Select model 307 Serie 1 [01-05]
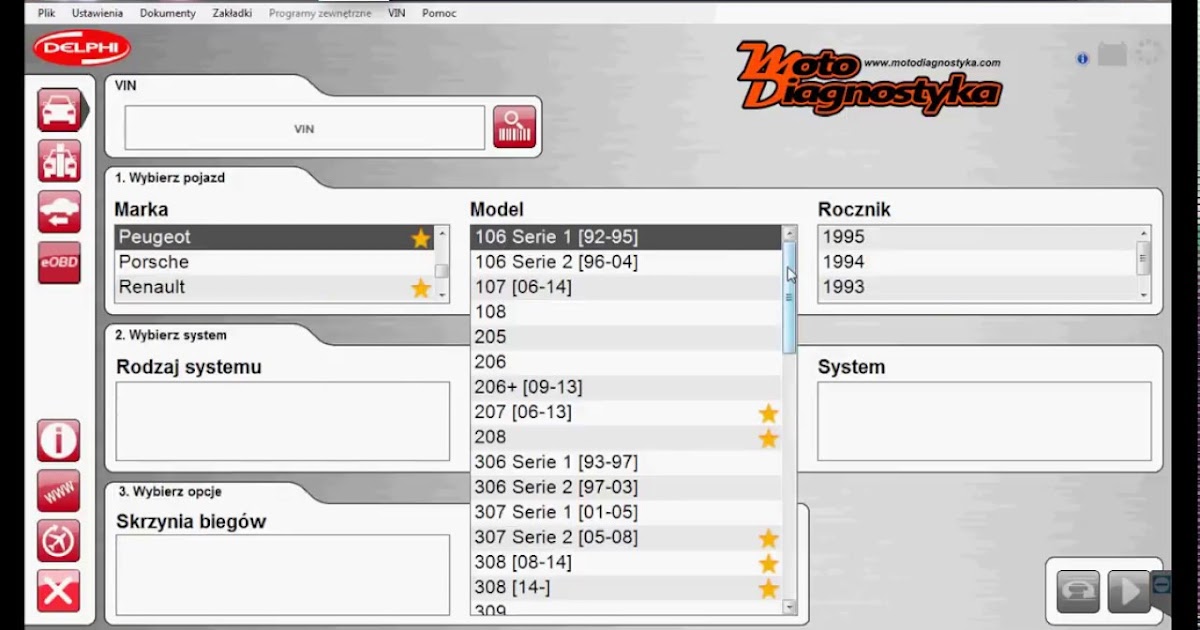Viewport: 1200px width, 630px height. 626,512
